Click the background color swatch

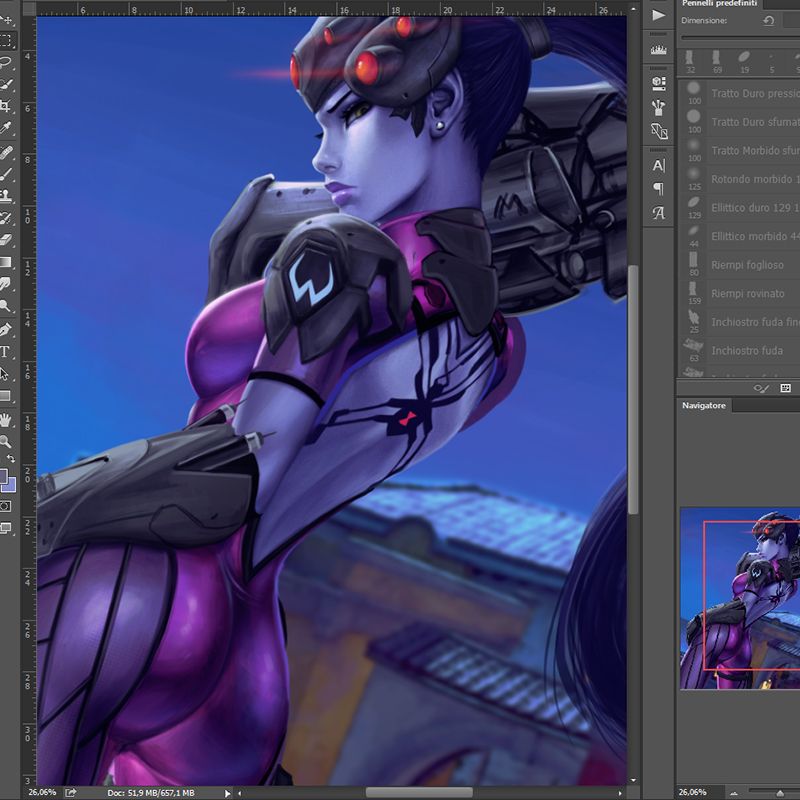(x=10, y=485)
